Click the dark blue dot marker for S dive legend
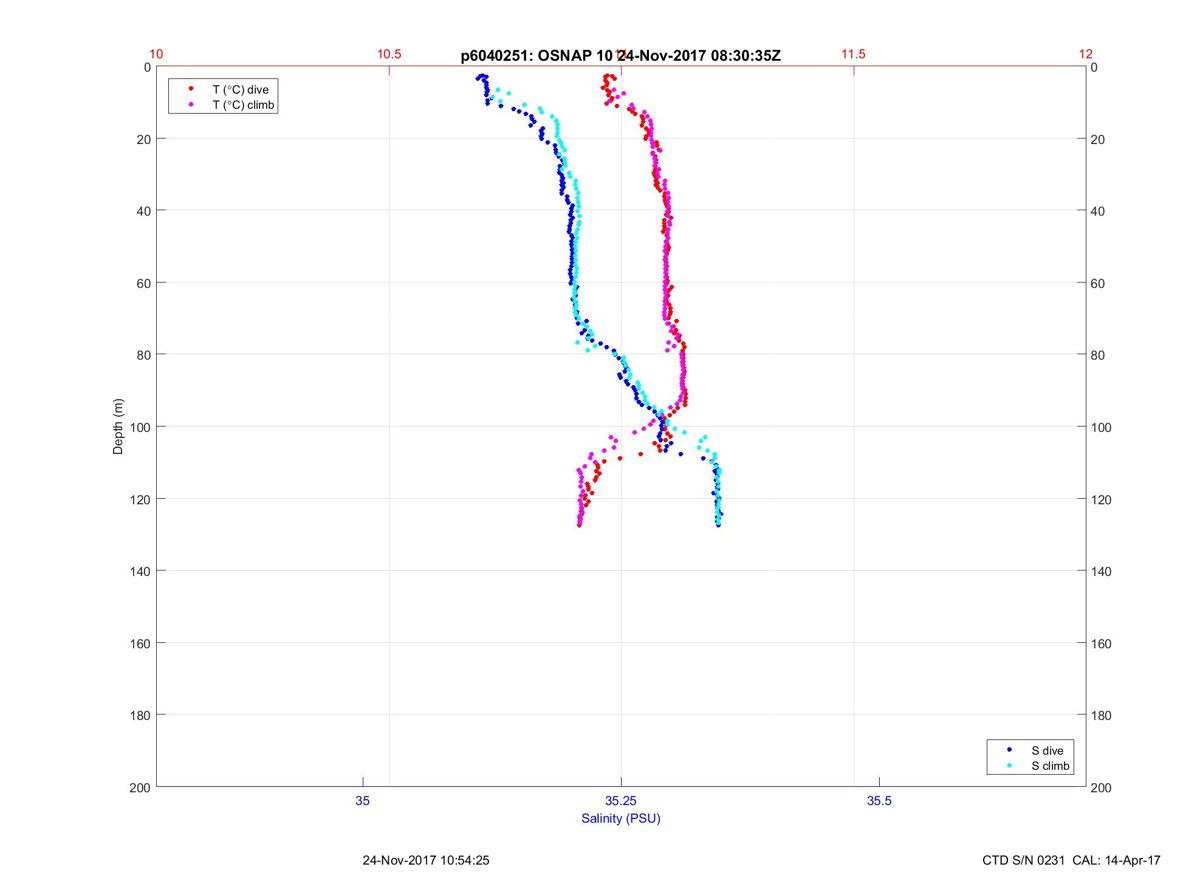Viewport: 1200px width, 885px height. pyautogui.click(x=1010, y=750)
